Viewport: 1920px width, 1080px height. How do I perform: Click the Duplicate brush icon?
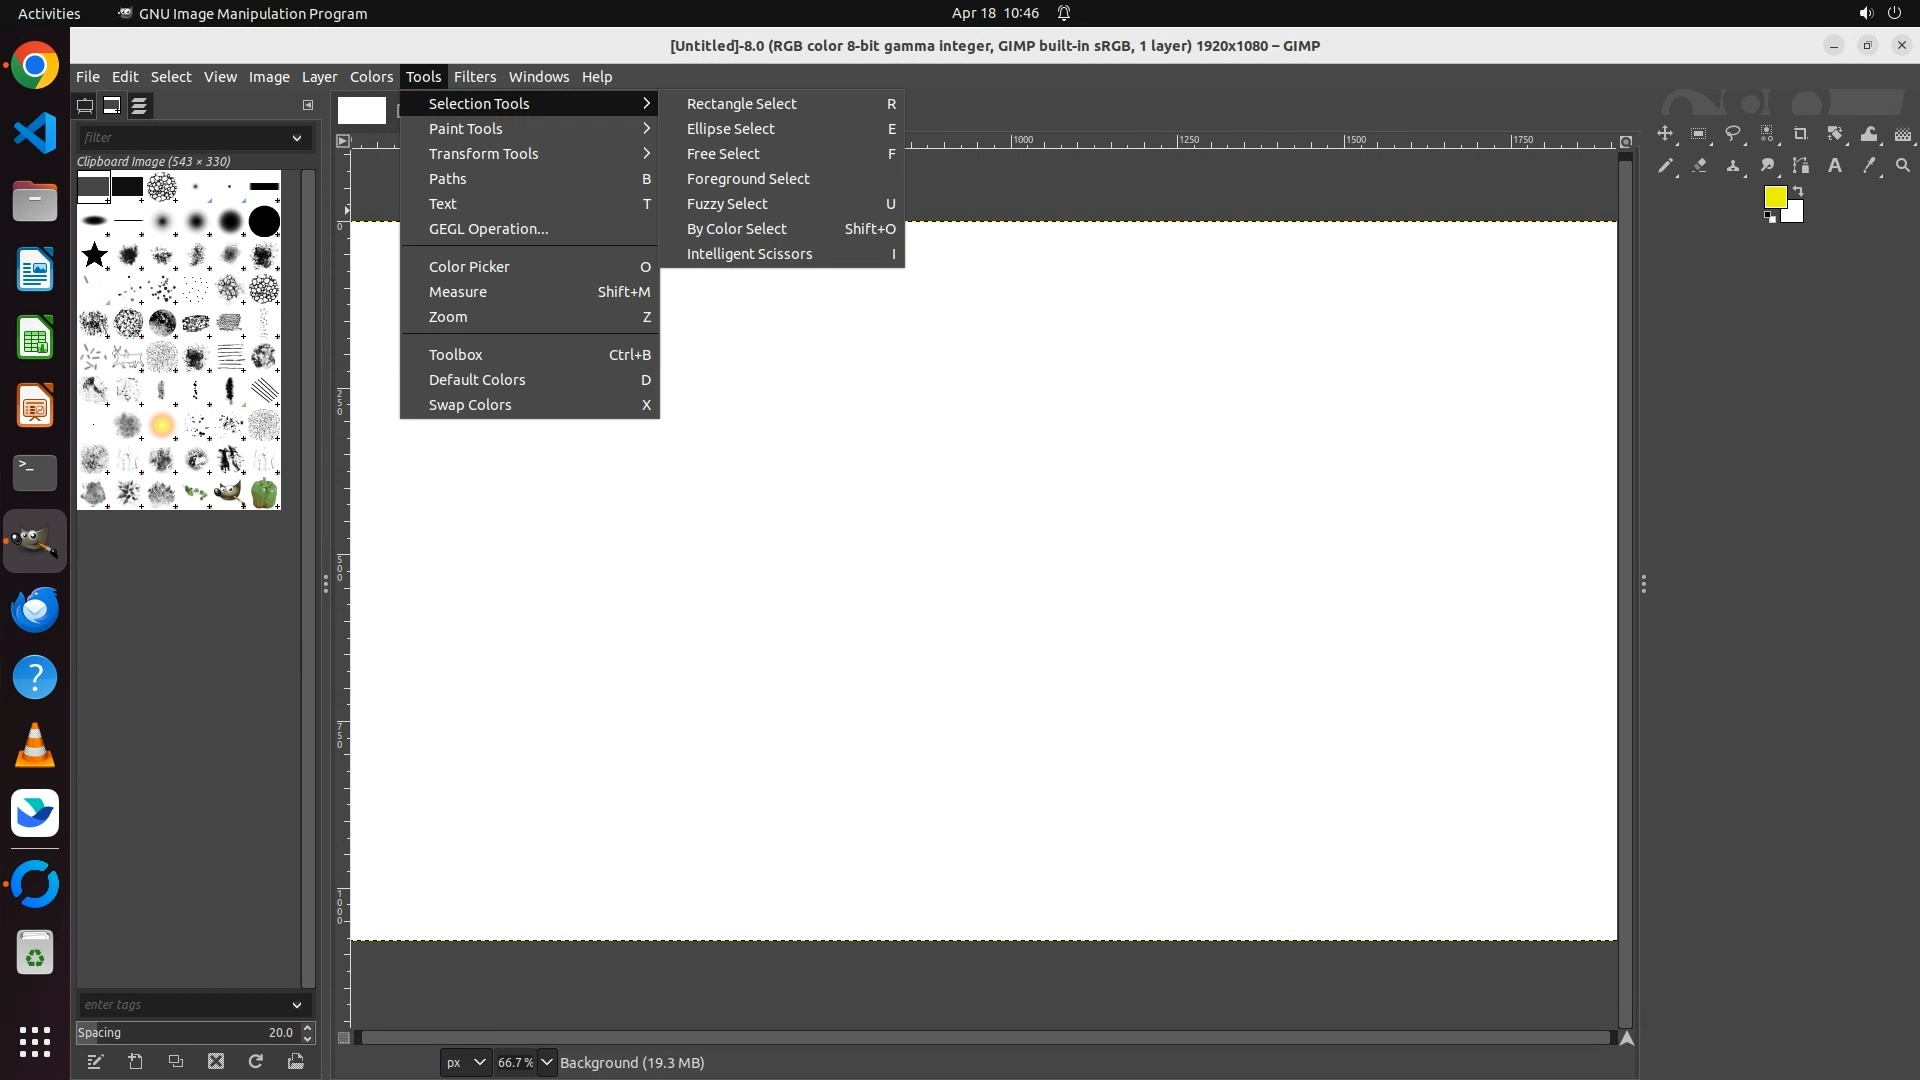coord(176,1062)
